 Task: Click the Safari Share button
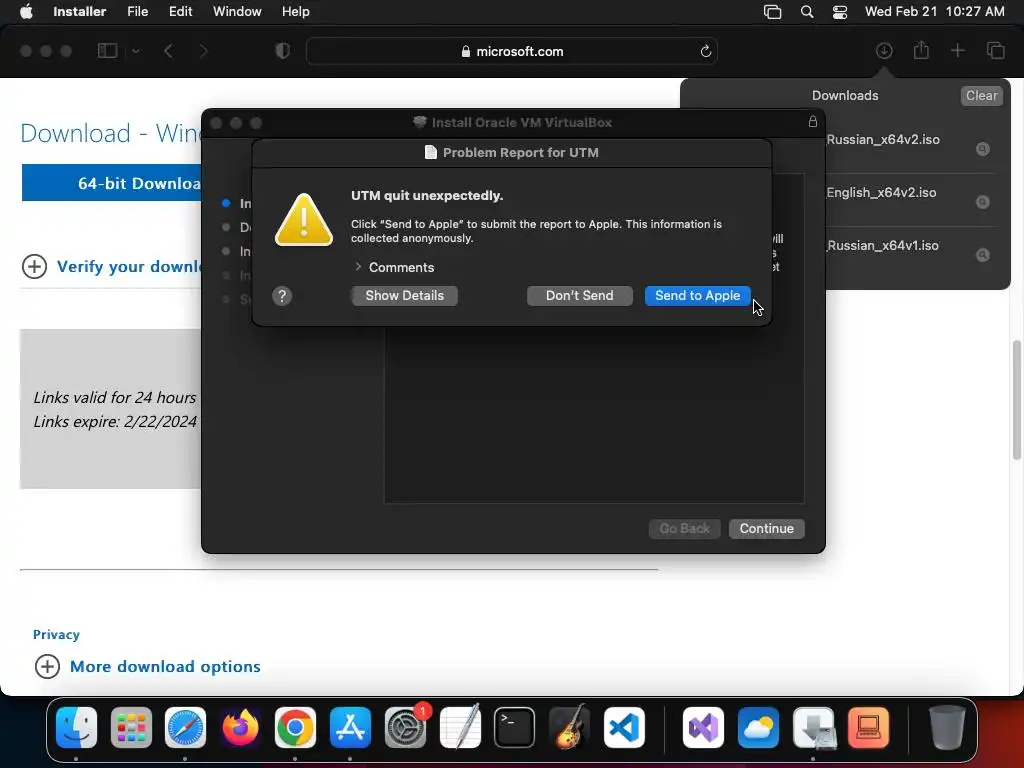[921, 50]
